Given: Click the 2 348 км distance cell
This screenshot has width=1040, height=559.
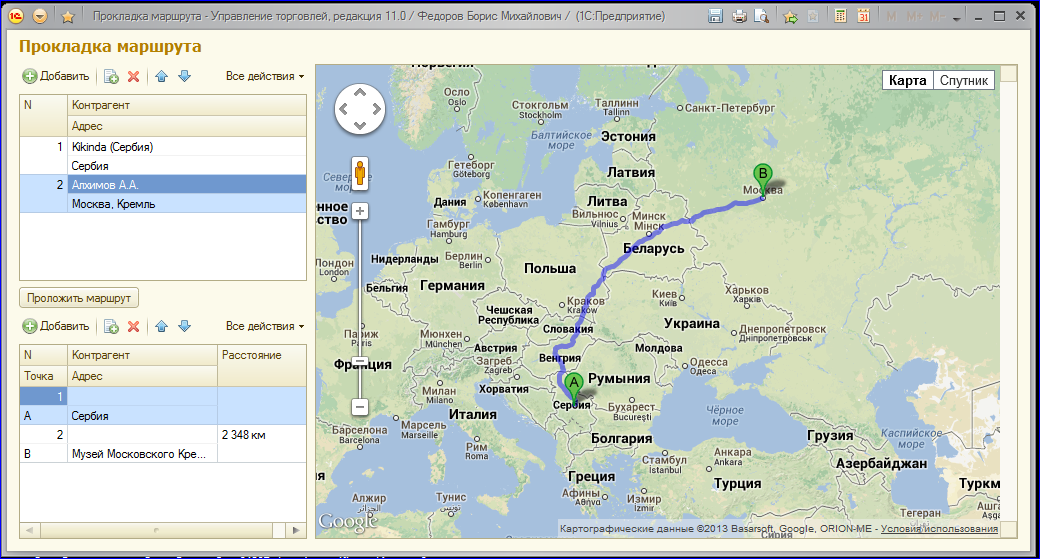Looking at the screenshot, I should (262, 435).
